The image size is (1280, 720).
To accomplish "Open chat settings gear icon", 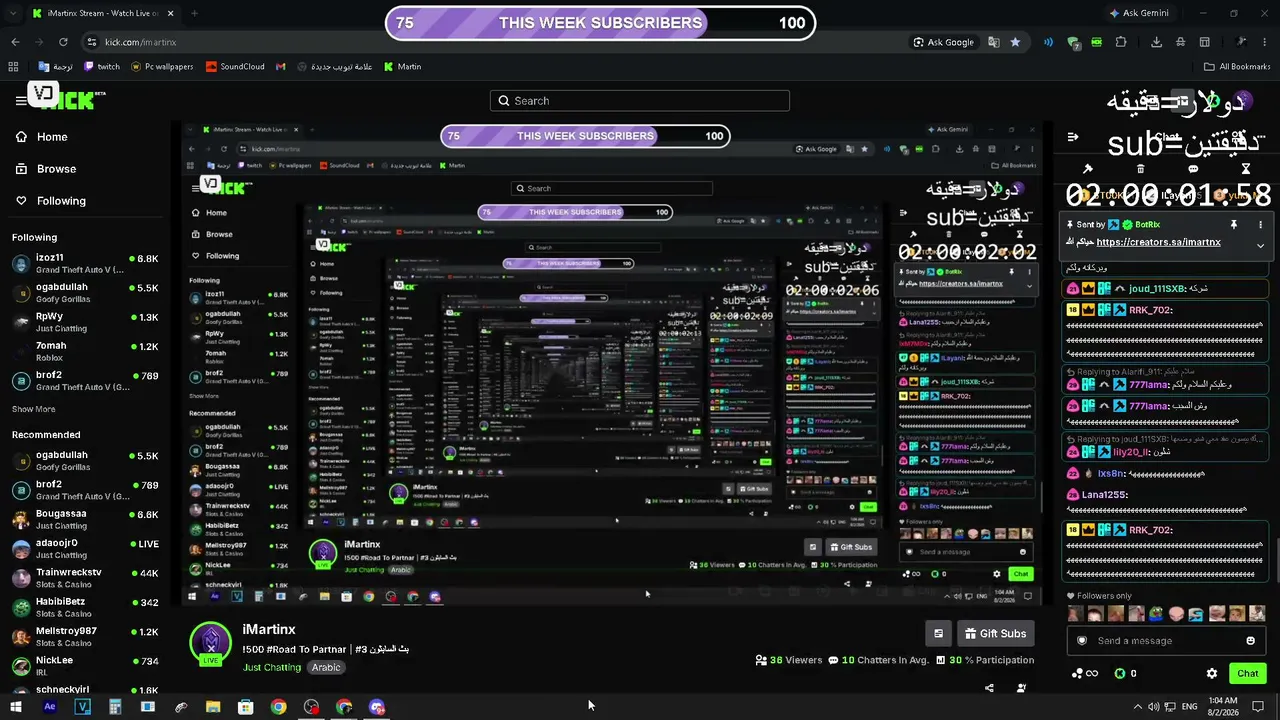I will pos(1212,674).
